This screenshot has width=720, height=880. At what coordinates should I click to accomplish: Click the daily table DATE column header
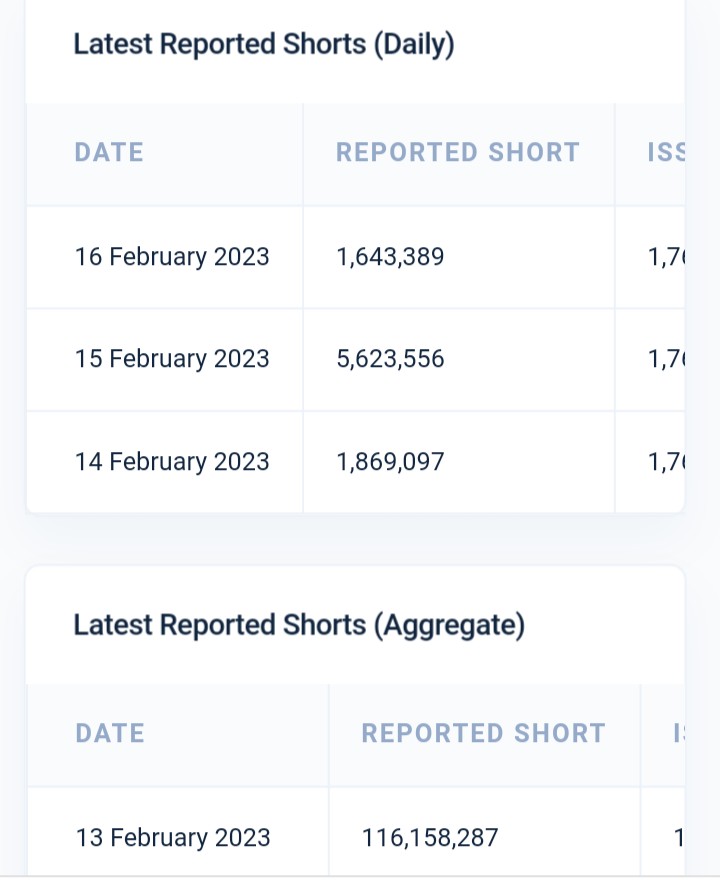point(109,153)
